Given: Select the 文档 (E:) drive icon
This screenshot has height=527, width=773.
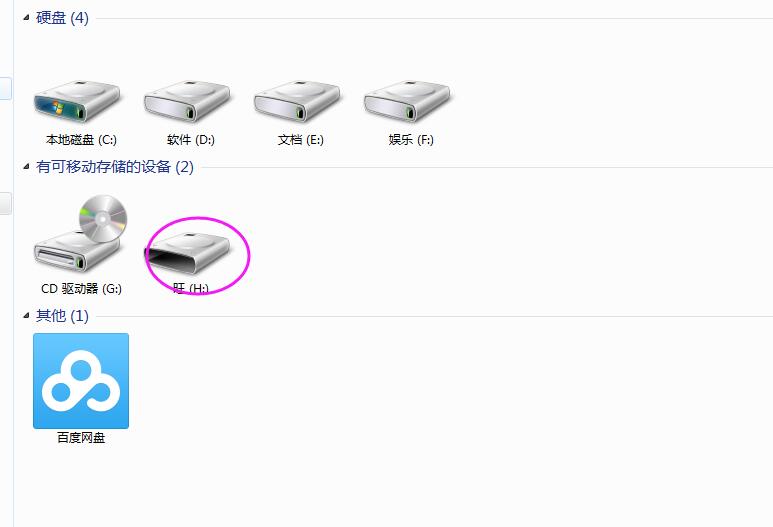Looking at the screenshot, I should coord(297,102).
